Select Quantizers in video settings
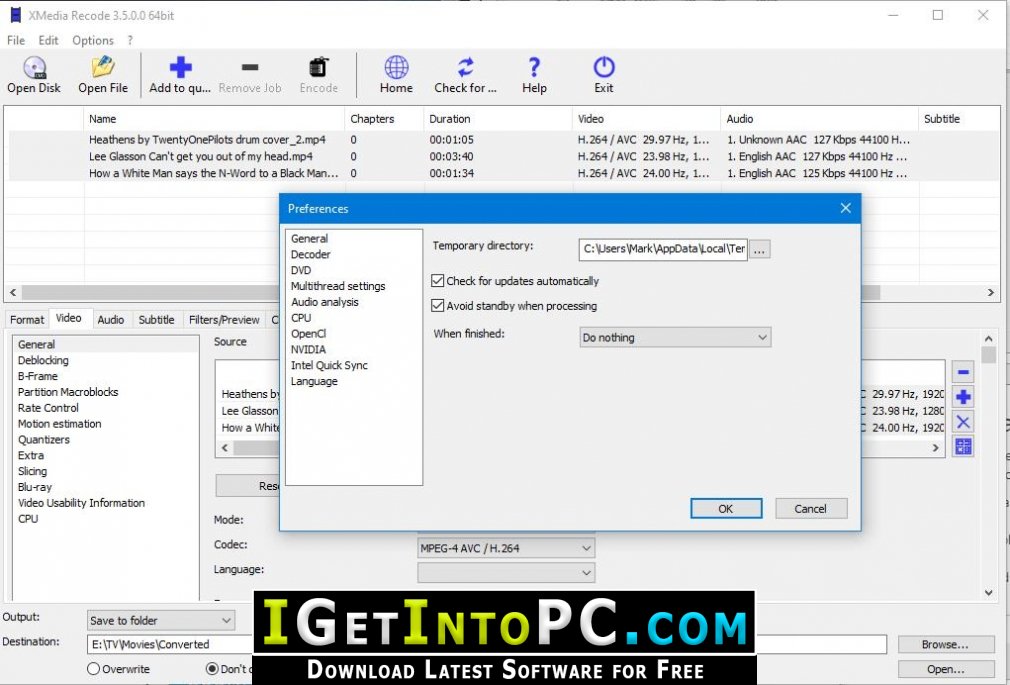 click(x=44, y=439)
